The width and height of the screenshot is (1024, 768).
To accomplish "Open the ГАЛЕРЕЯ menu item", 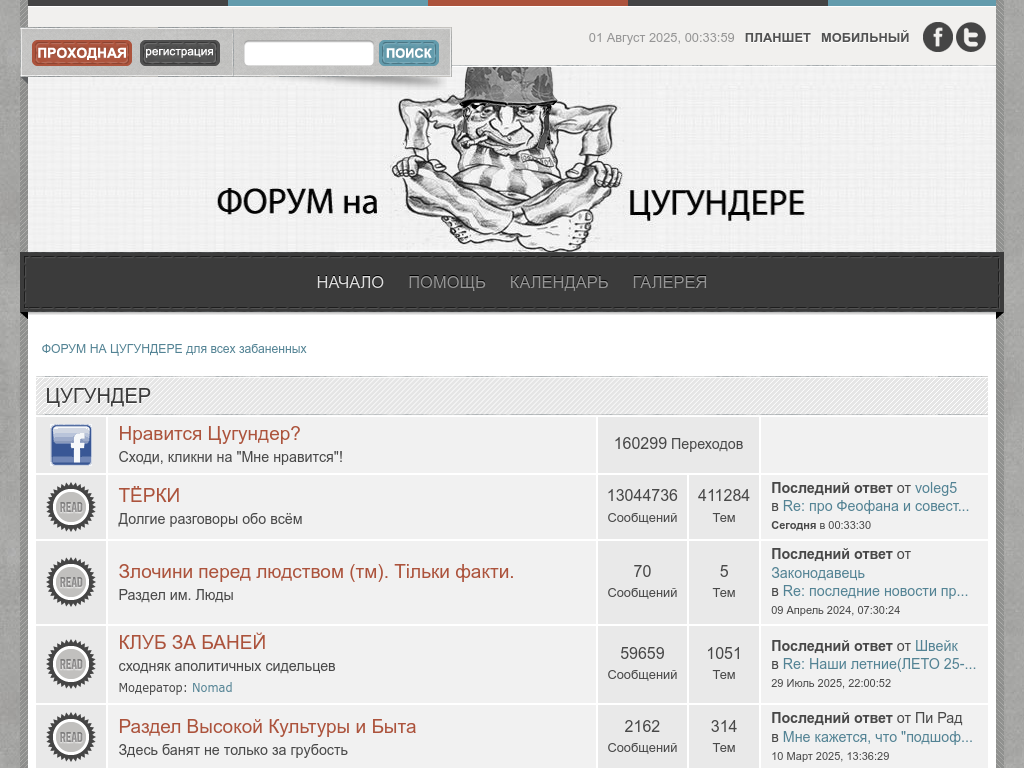I will (670, 283).
